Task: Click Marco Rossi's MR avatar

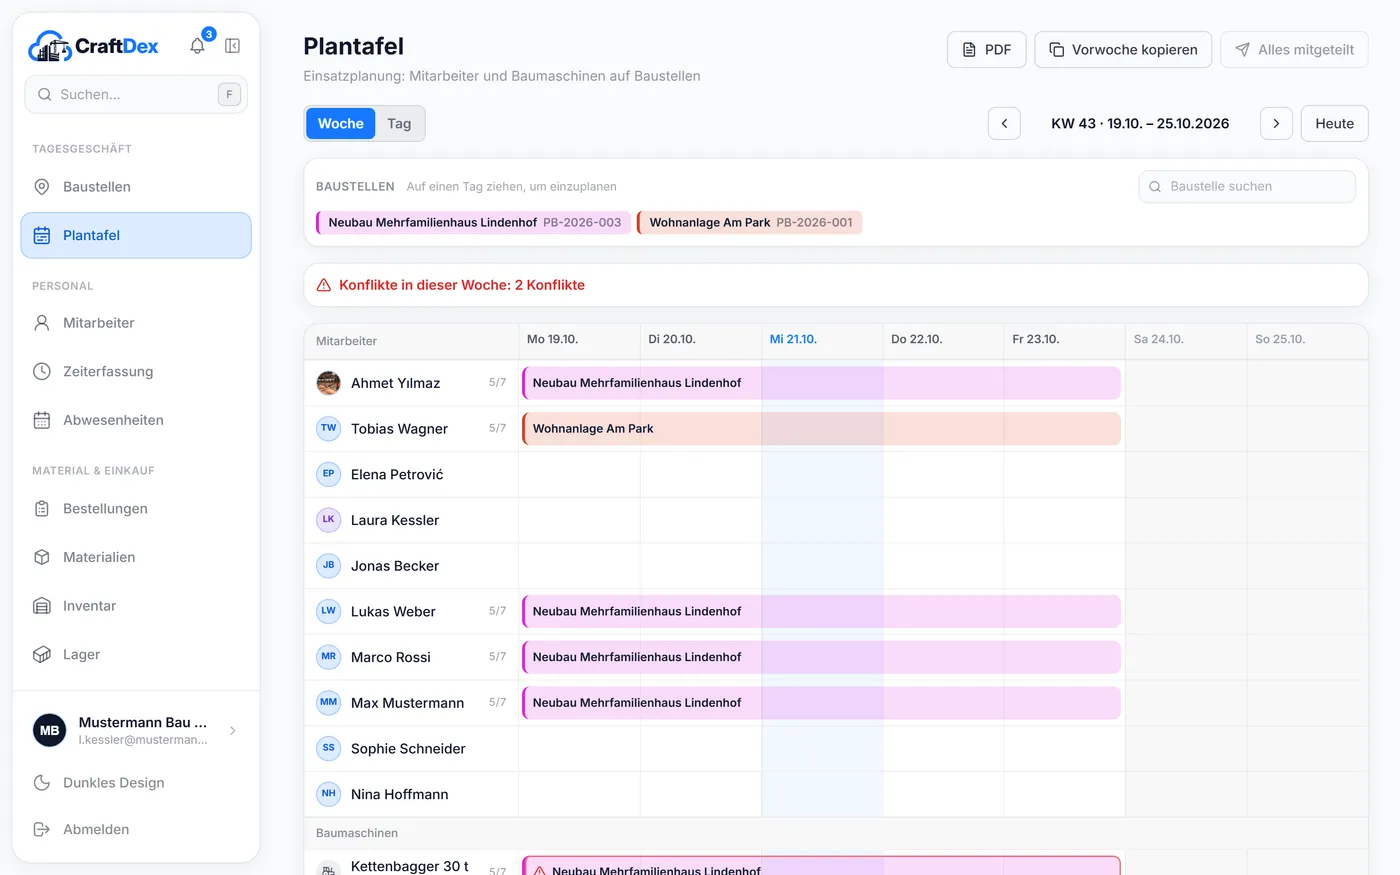Action: click(328, 657)
